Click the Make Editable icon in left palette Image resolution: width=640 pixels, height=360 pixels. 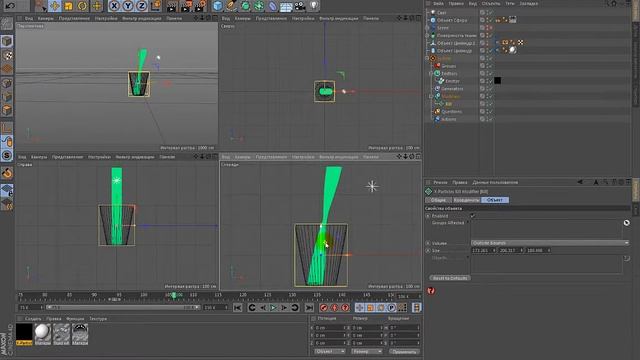coord(7,24)
